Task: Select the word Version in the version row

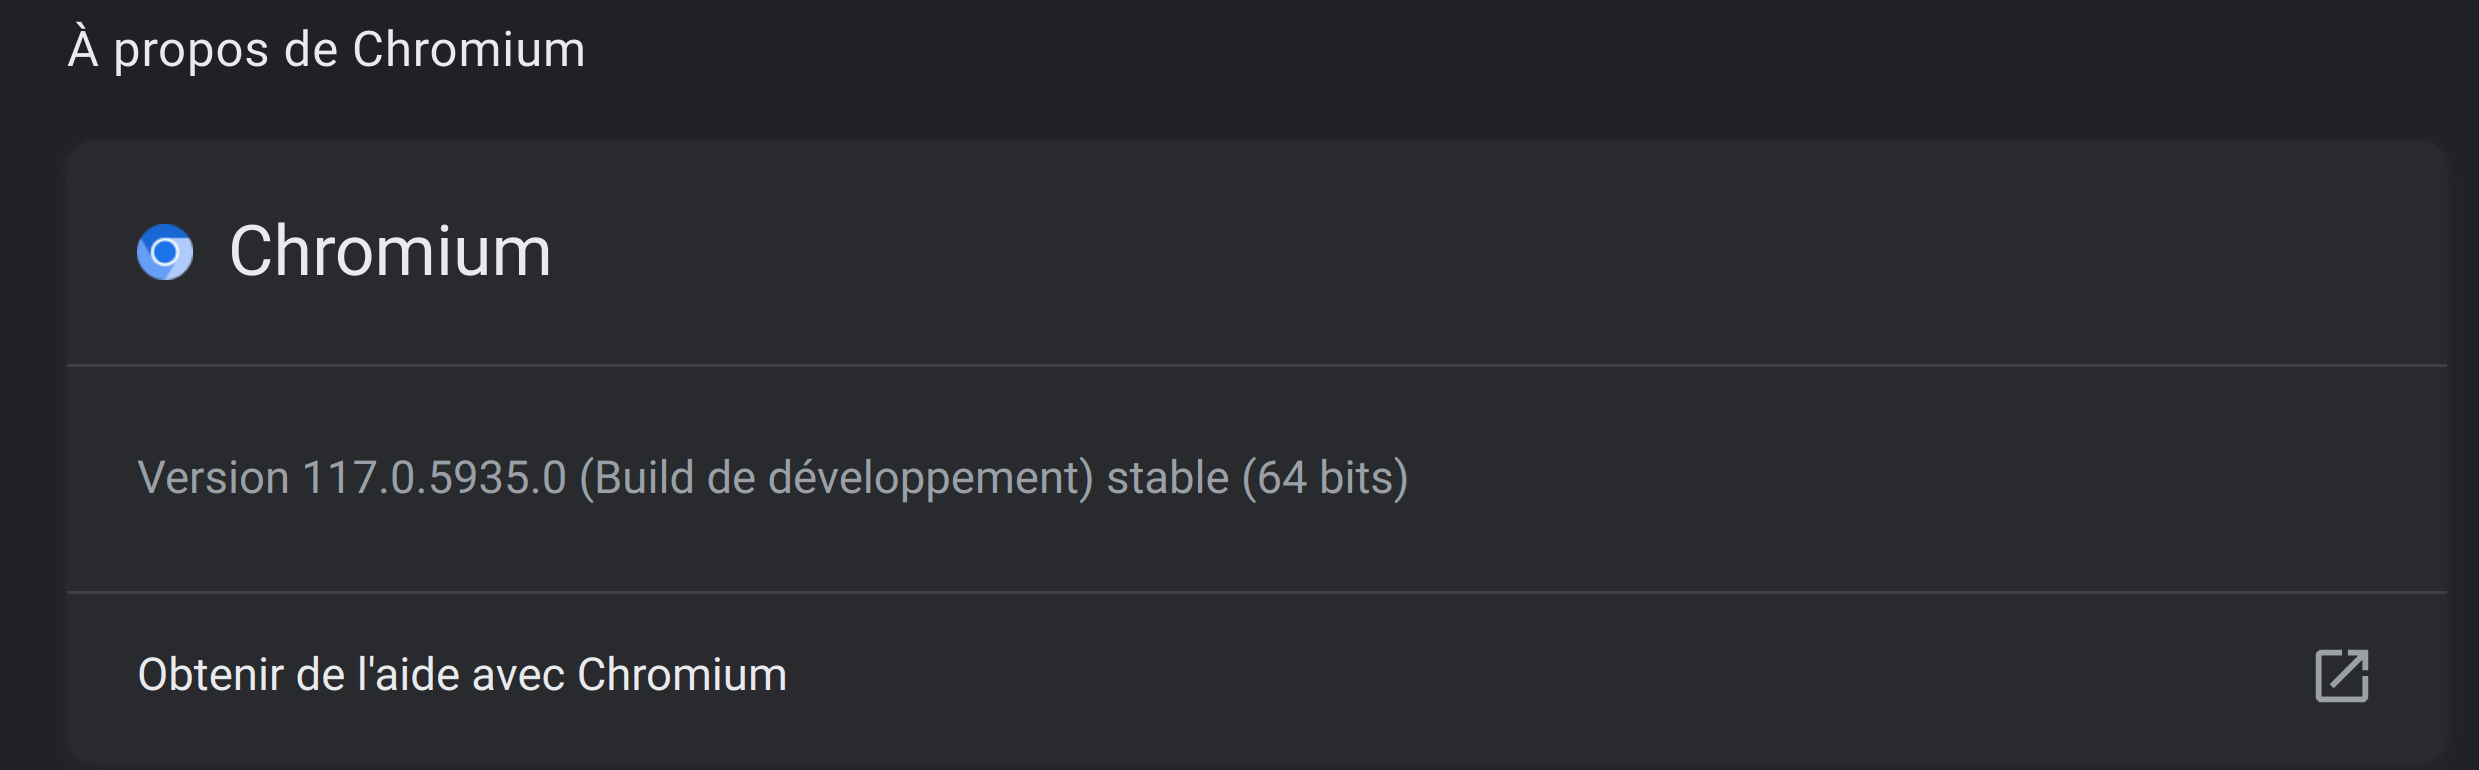Action: [214, 478]
